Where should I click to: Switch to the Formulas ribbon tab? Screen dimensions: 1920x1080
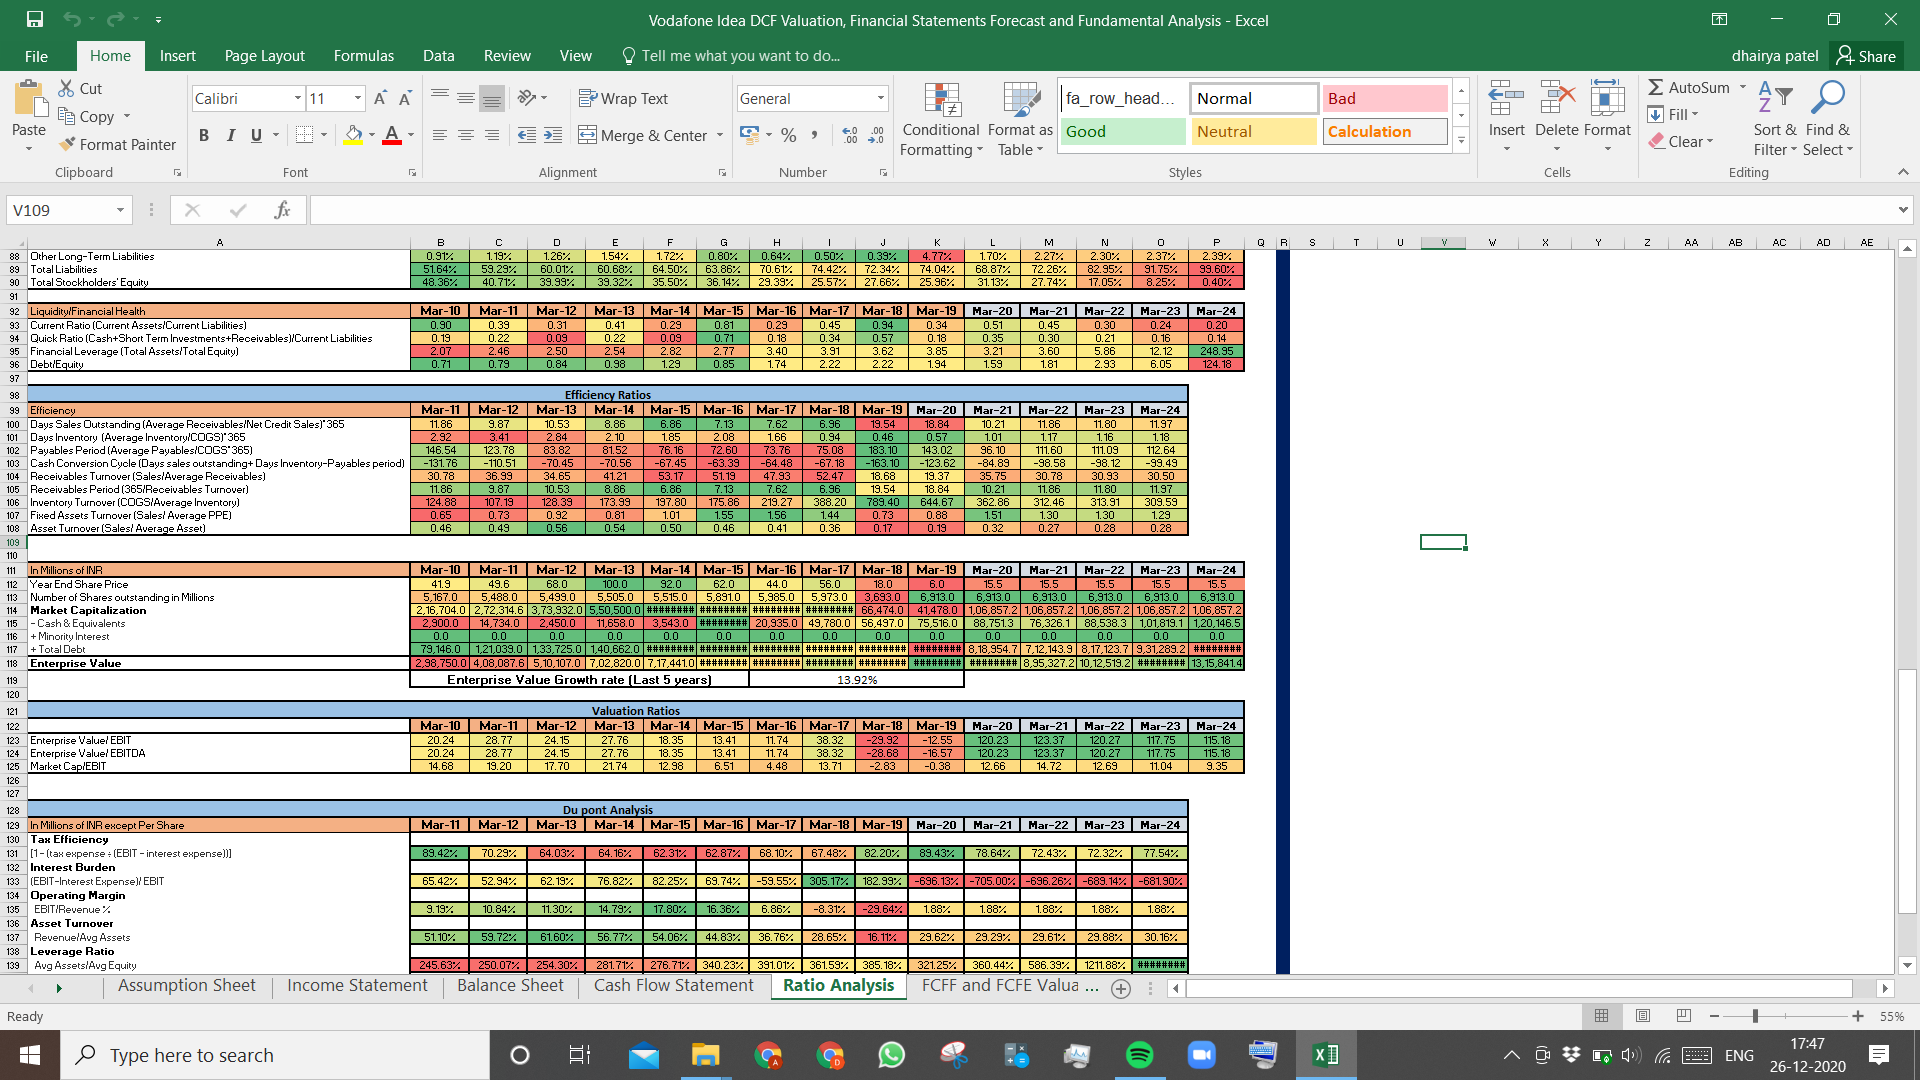point(364,56)
